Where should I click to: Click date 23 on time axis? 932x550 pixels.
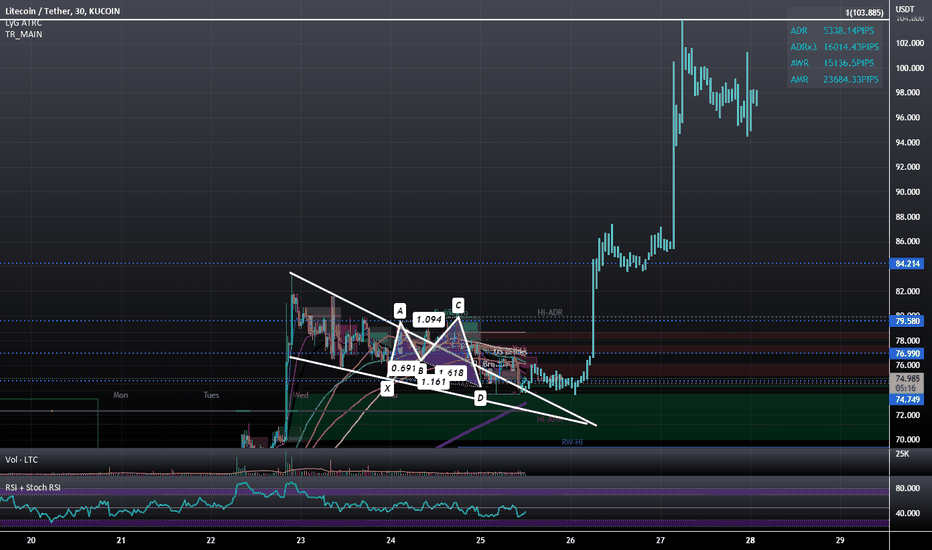[x=301, y=540]
